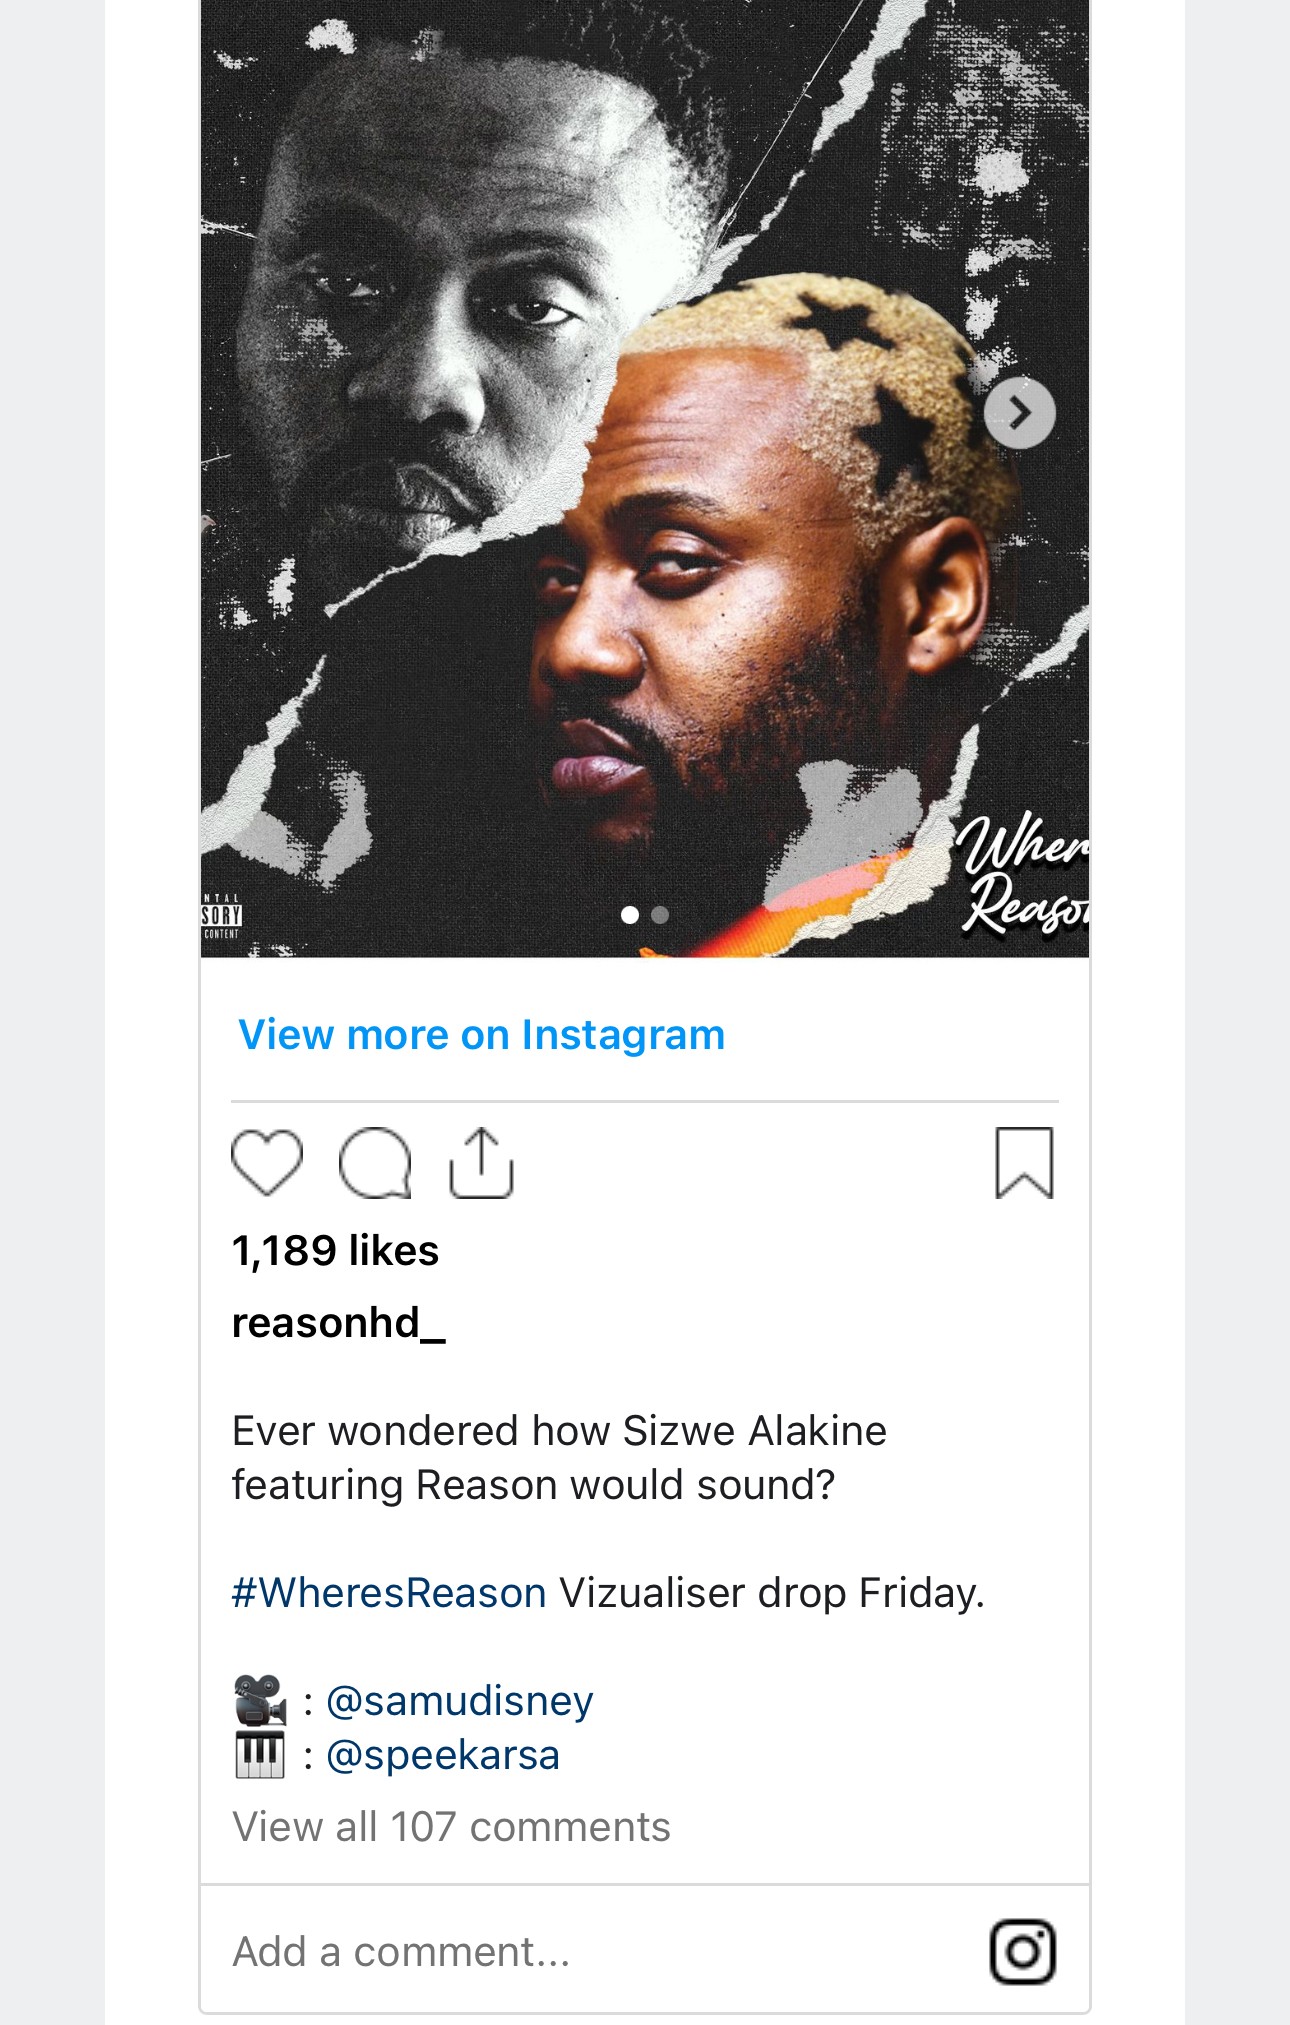This screenshot has width=1290, height=2025.
Task: Click the piano keyboard emoji
Action: [260, 1755]
